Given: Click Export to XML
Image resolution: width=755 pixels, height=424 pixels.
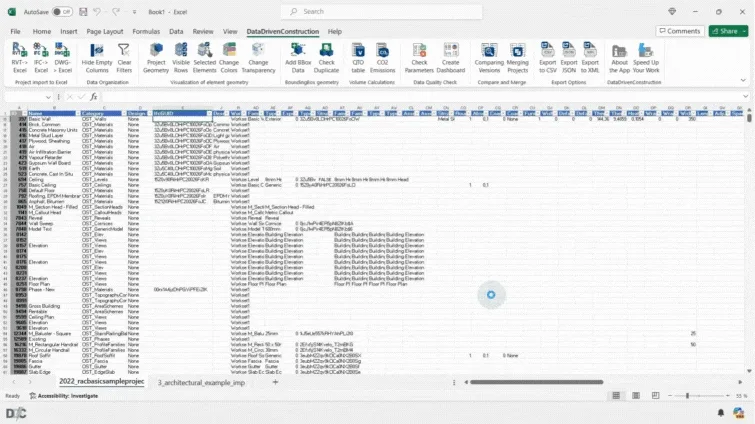Looking at the screenshot, I should (590, 58).
